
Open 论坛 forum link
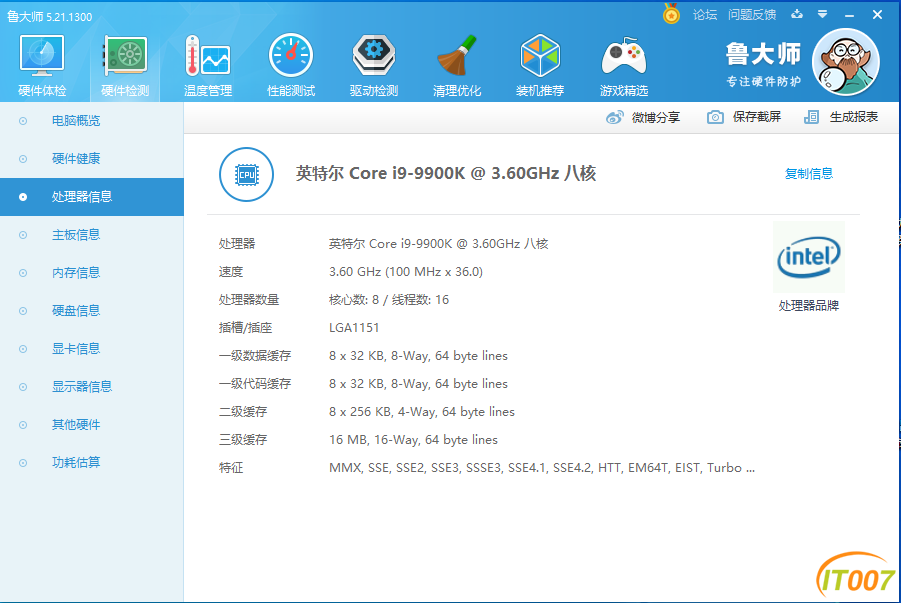coord(704,14)
